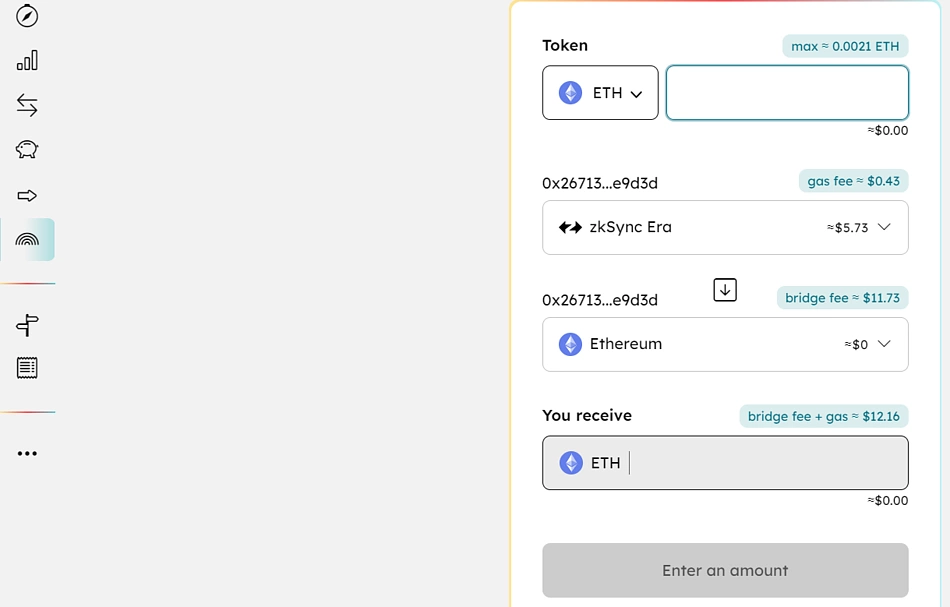Click the signpost routes icon
This screenshot has height=607, width=950.
click(27, 325)
